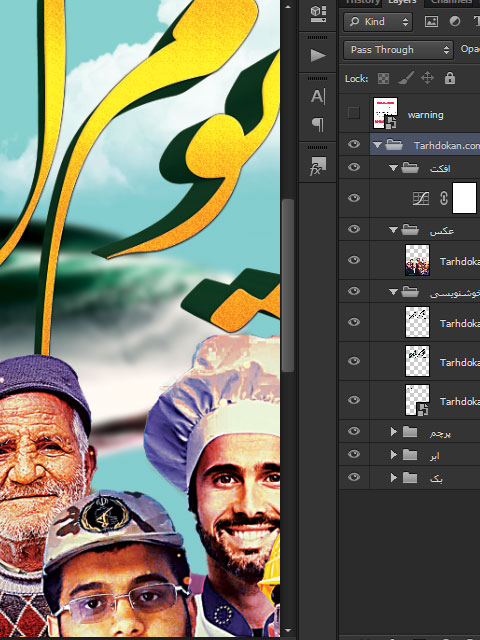Expand the بک group
This screenshot has height=640, width=480.
coord(393,477)
